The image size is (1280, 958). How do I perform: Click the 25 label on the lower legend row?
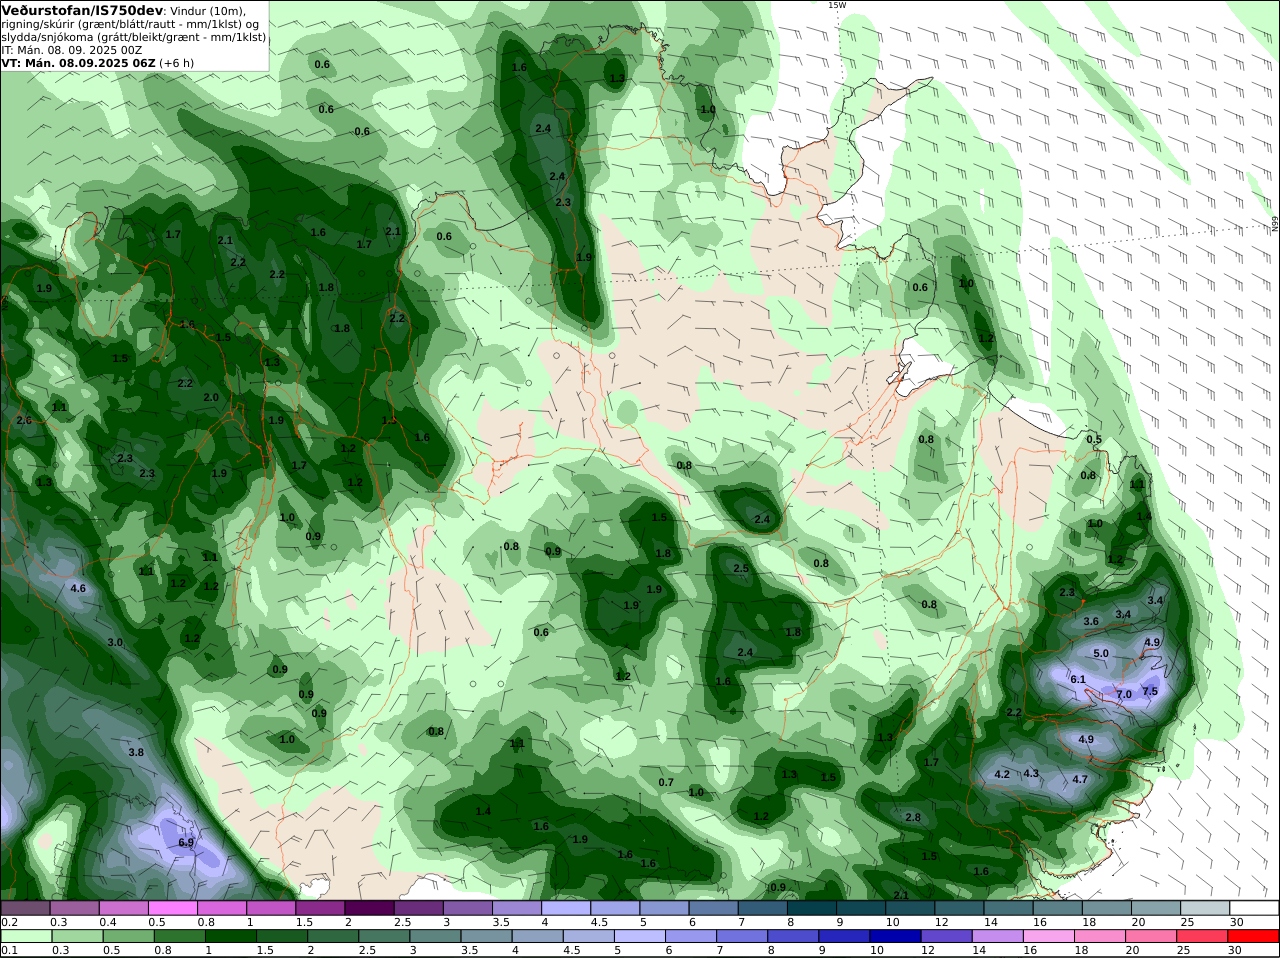(x=1184, y=950)
